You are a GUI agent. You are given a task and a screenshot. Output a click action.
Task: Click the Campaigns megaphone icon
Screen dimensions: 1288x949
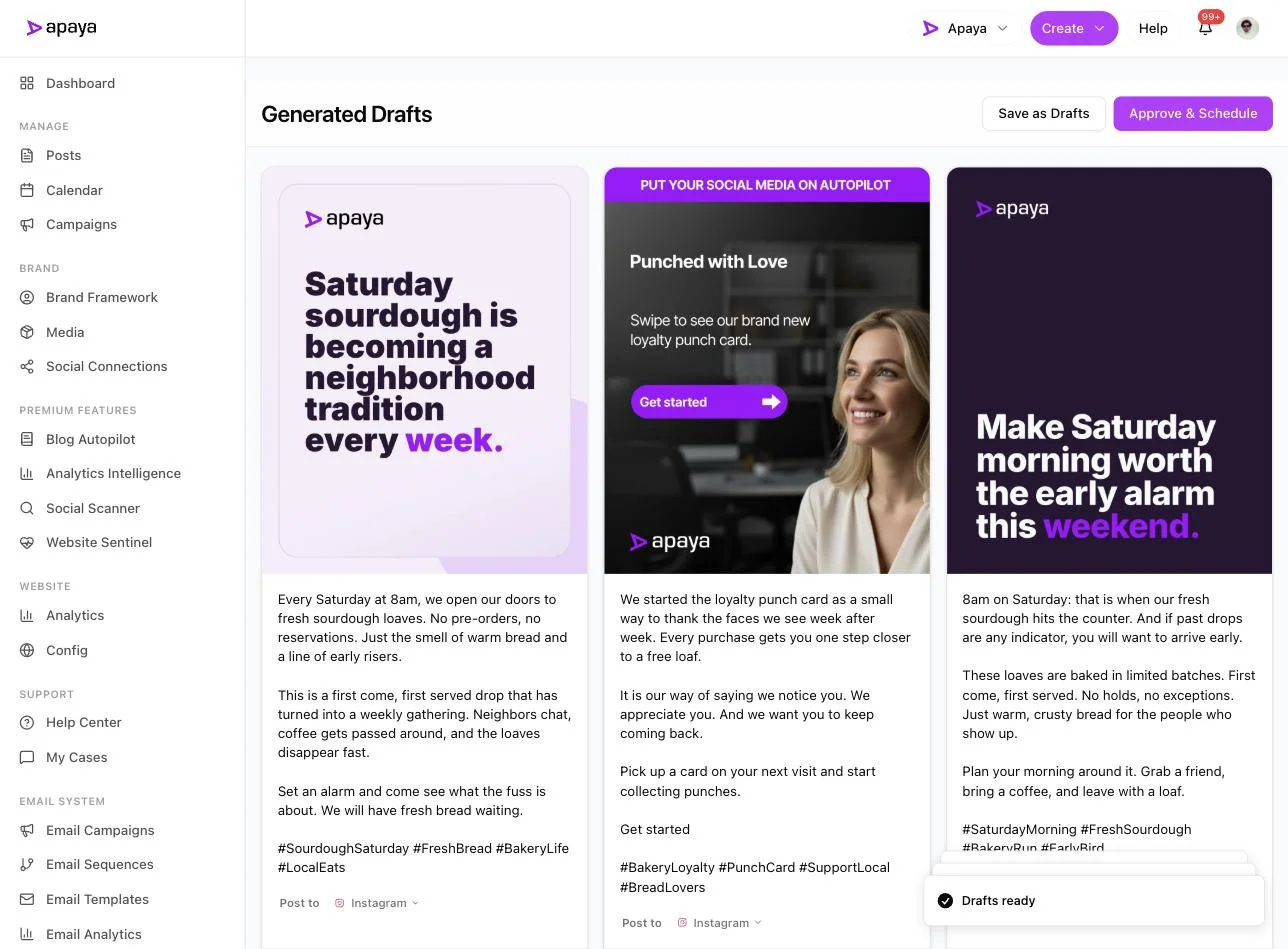(x=27, y=224)
